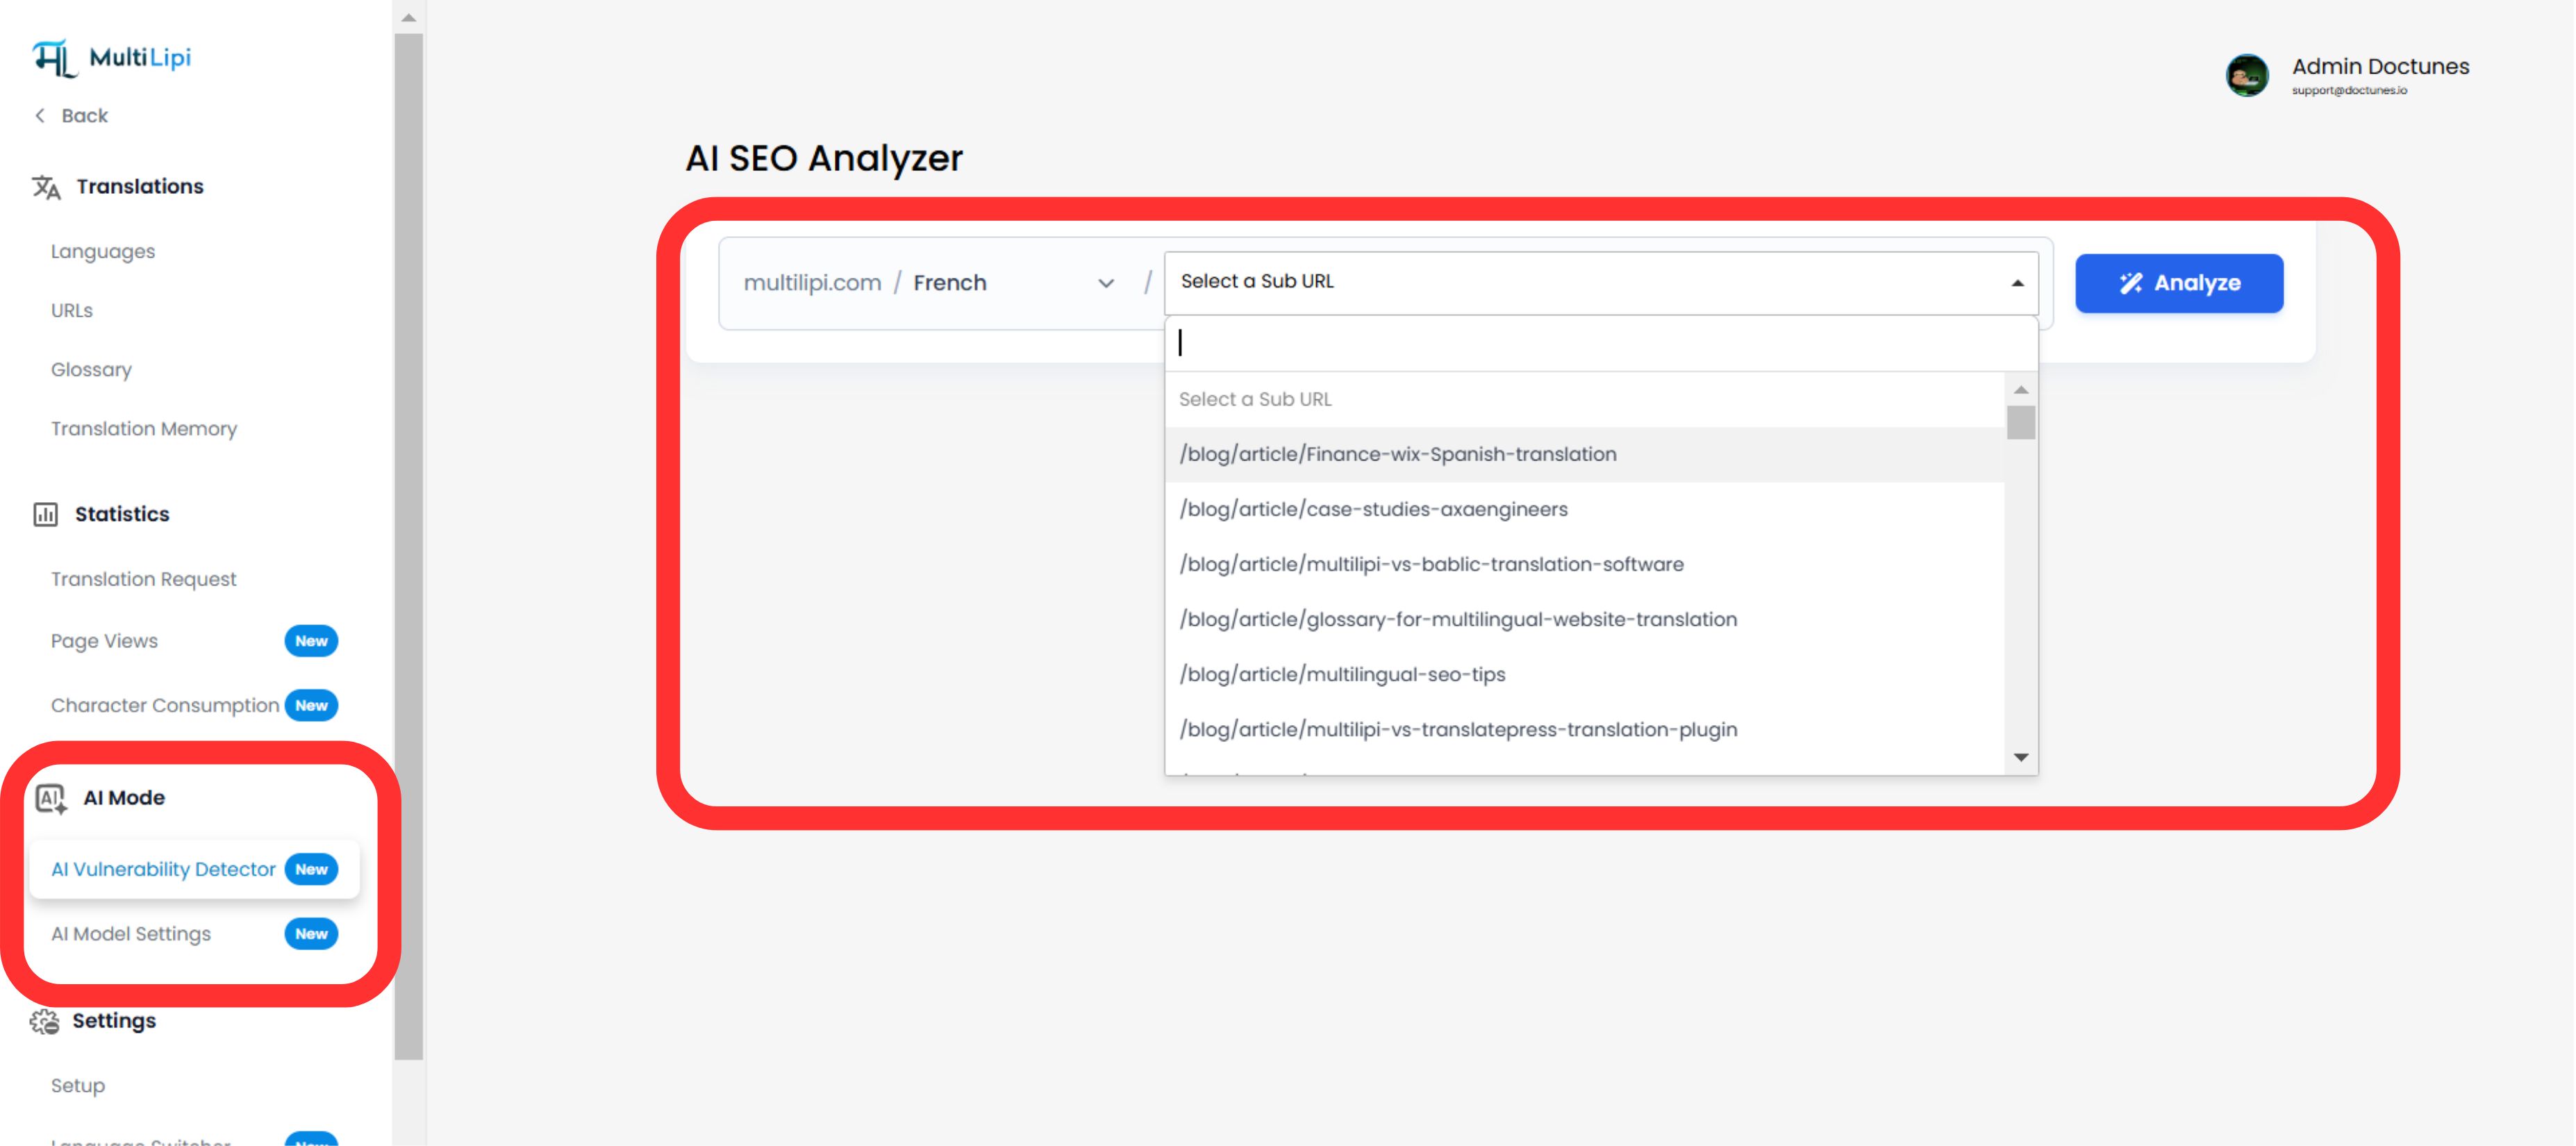The image size is (2576, 1146).
Task: Select /blog/article/multilipi-vs-bablic-translation-software option
Action: pyautogui.click(x=1584, y=564)
